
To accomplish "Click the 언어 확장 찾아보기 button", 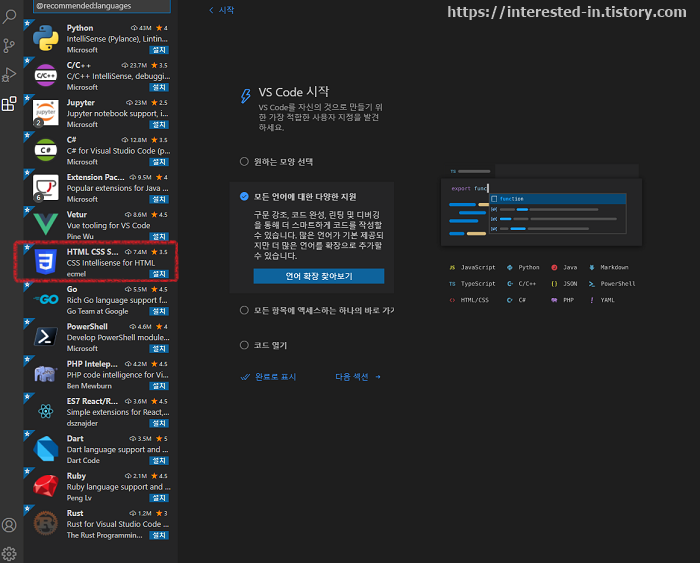I will (x=319, y=276).
